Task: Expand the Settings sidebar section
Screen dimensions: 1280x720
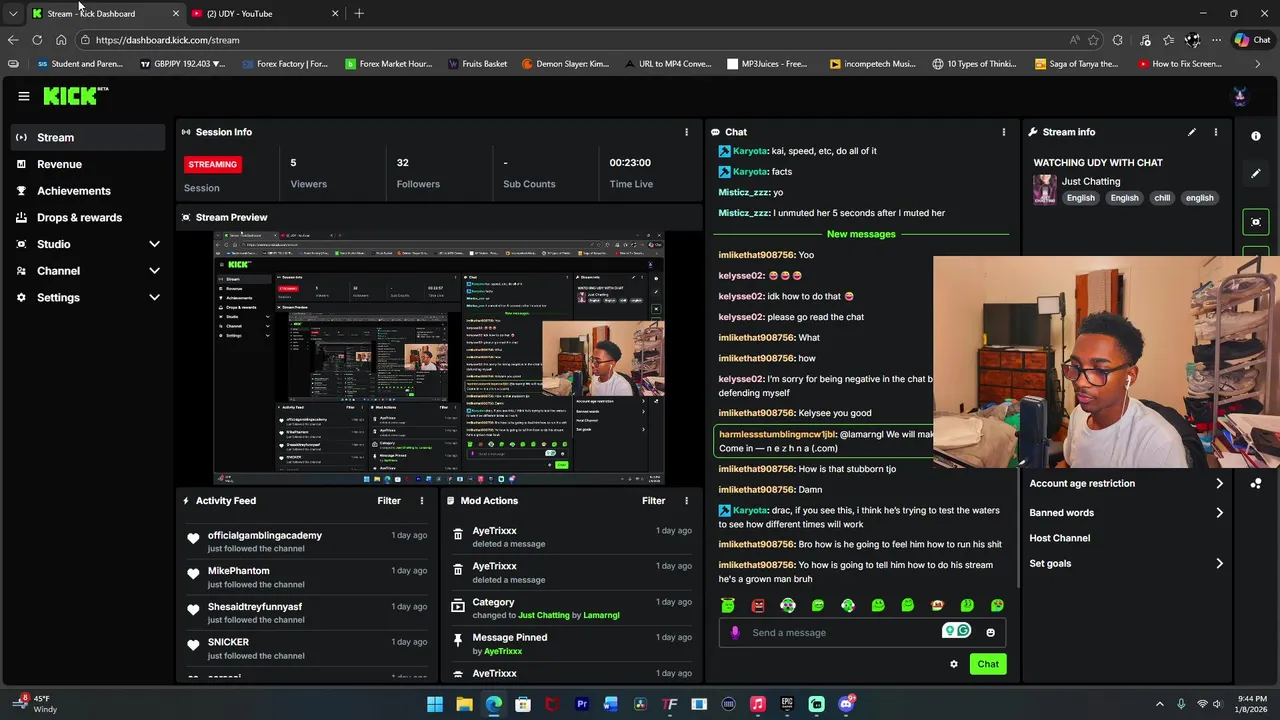Action: point(154,298)
